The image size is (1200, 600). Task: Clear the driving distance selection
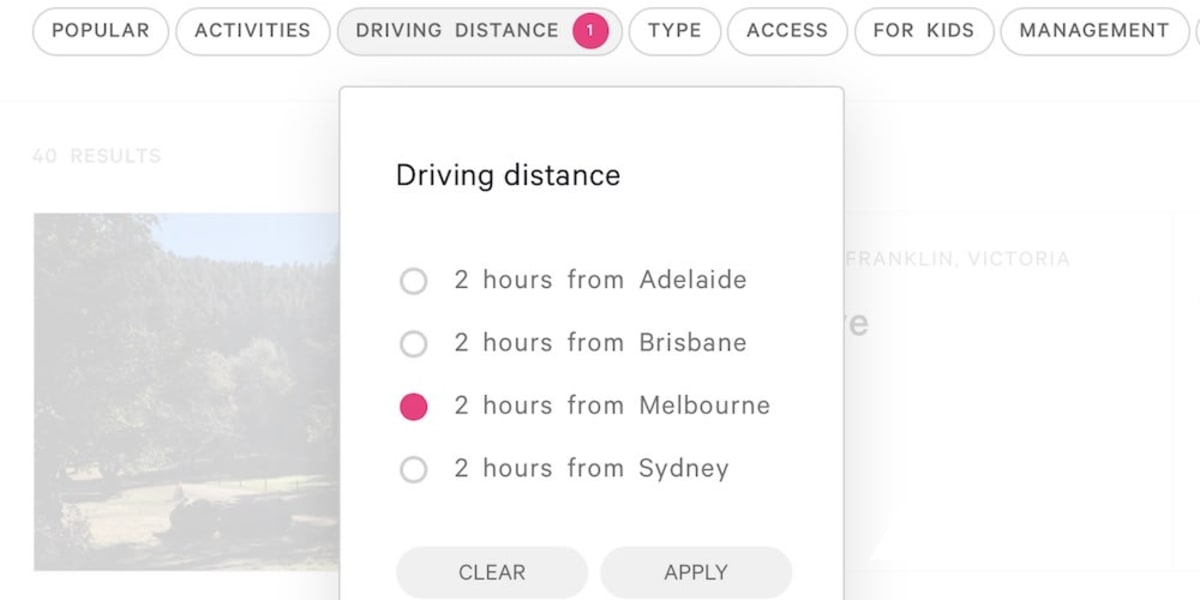pyautogui.click(x=491, y=572)
